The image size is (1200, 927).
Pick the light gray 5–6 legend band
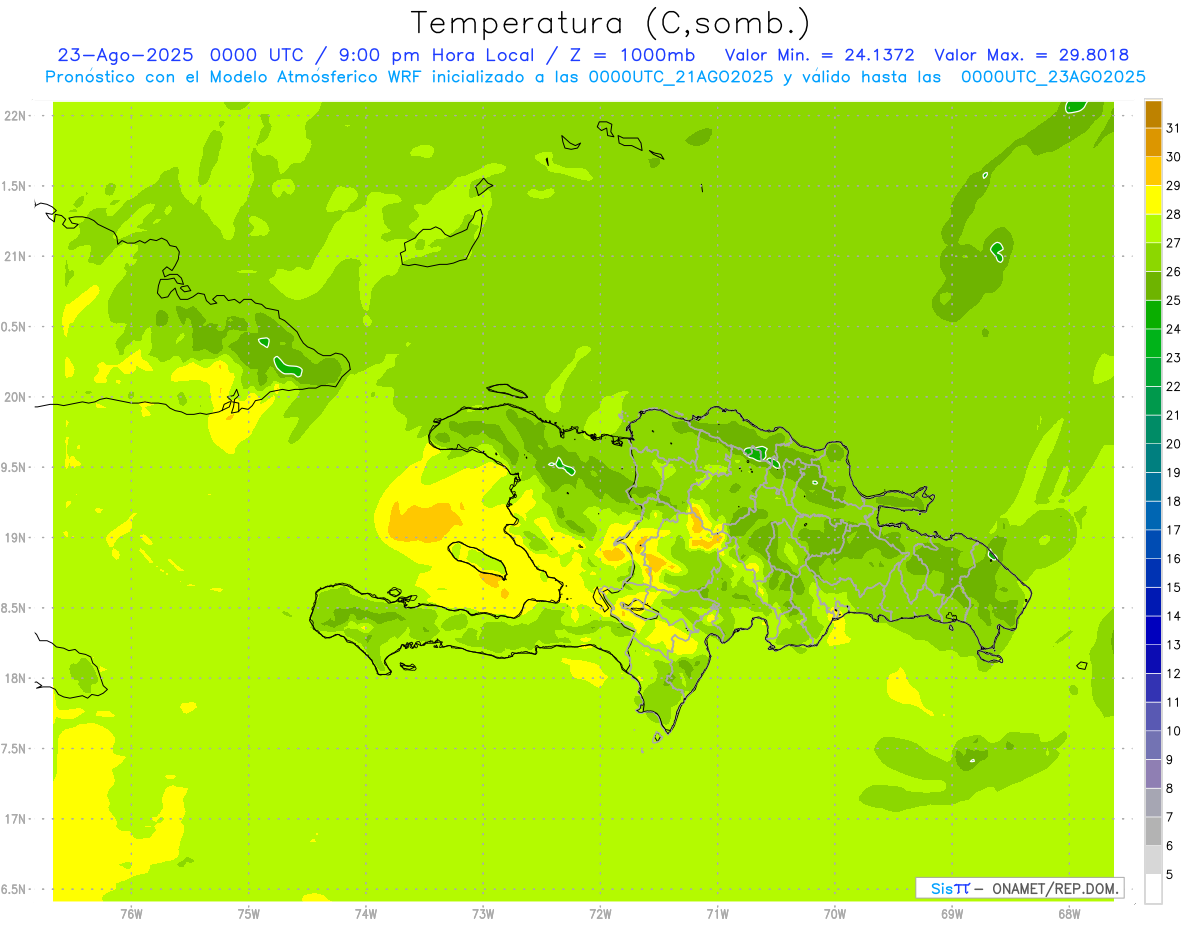(x=1153, y=860)
